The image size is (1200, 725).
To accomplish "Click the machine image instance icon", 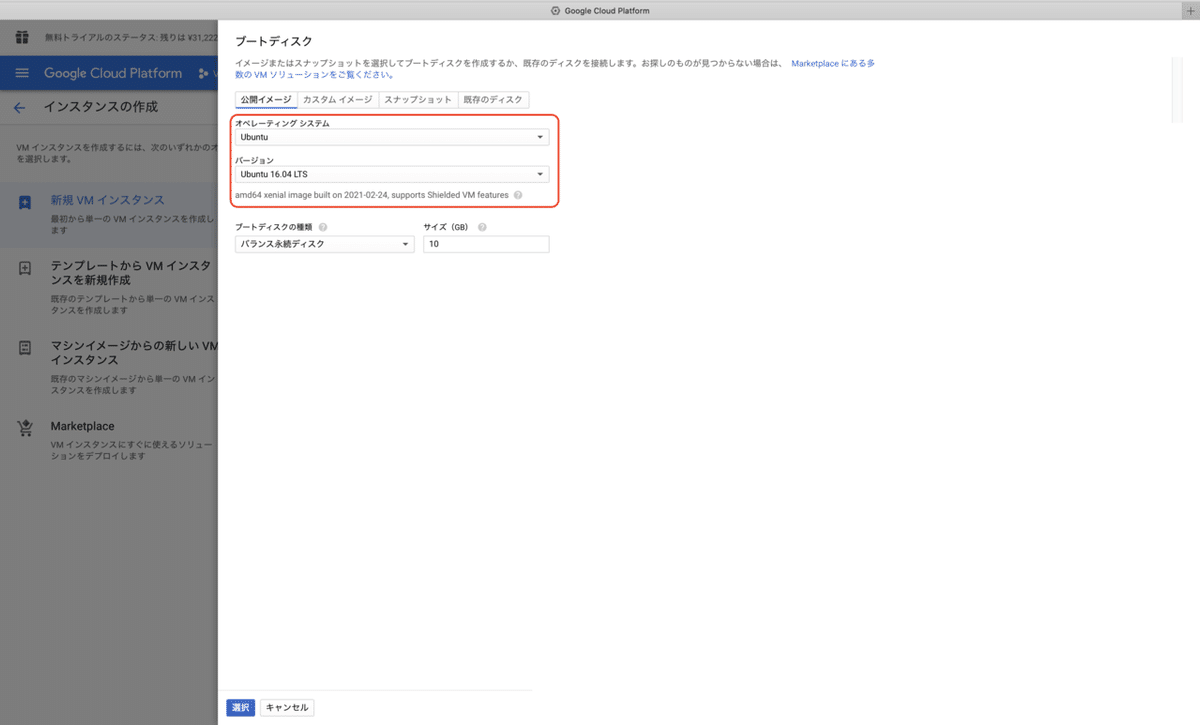I will point(25,348).
